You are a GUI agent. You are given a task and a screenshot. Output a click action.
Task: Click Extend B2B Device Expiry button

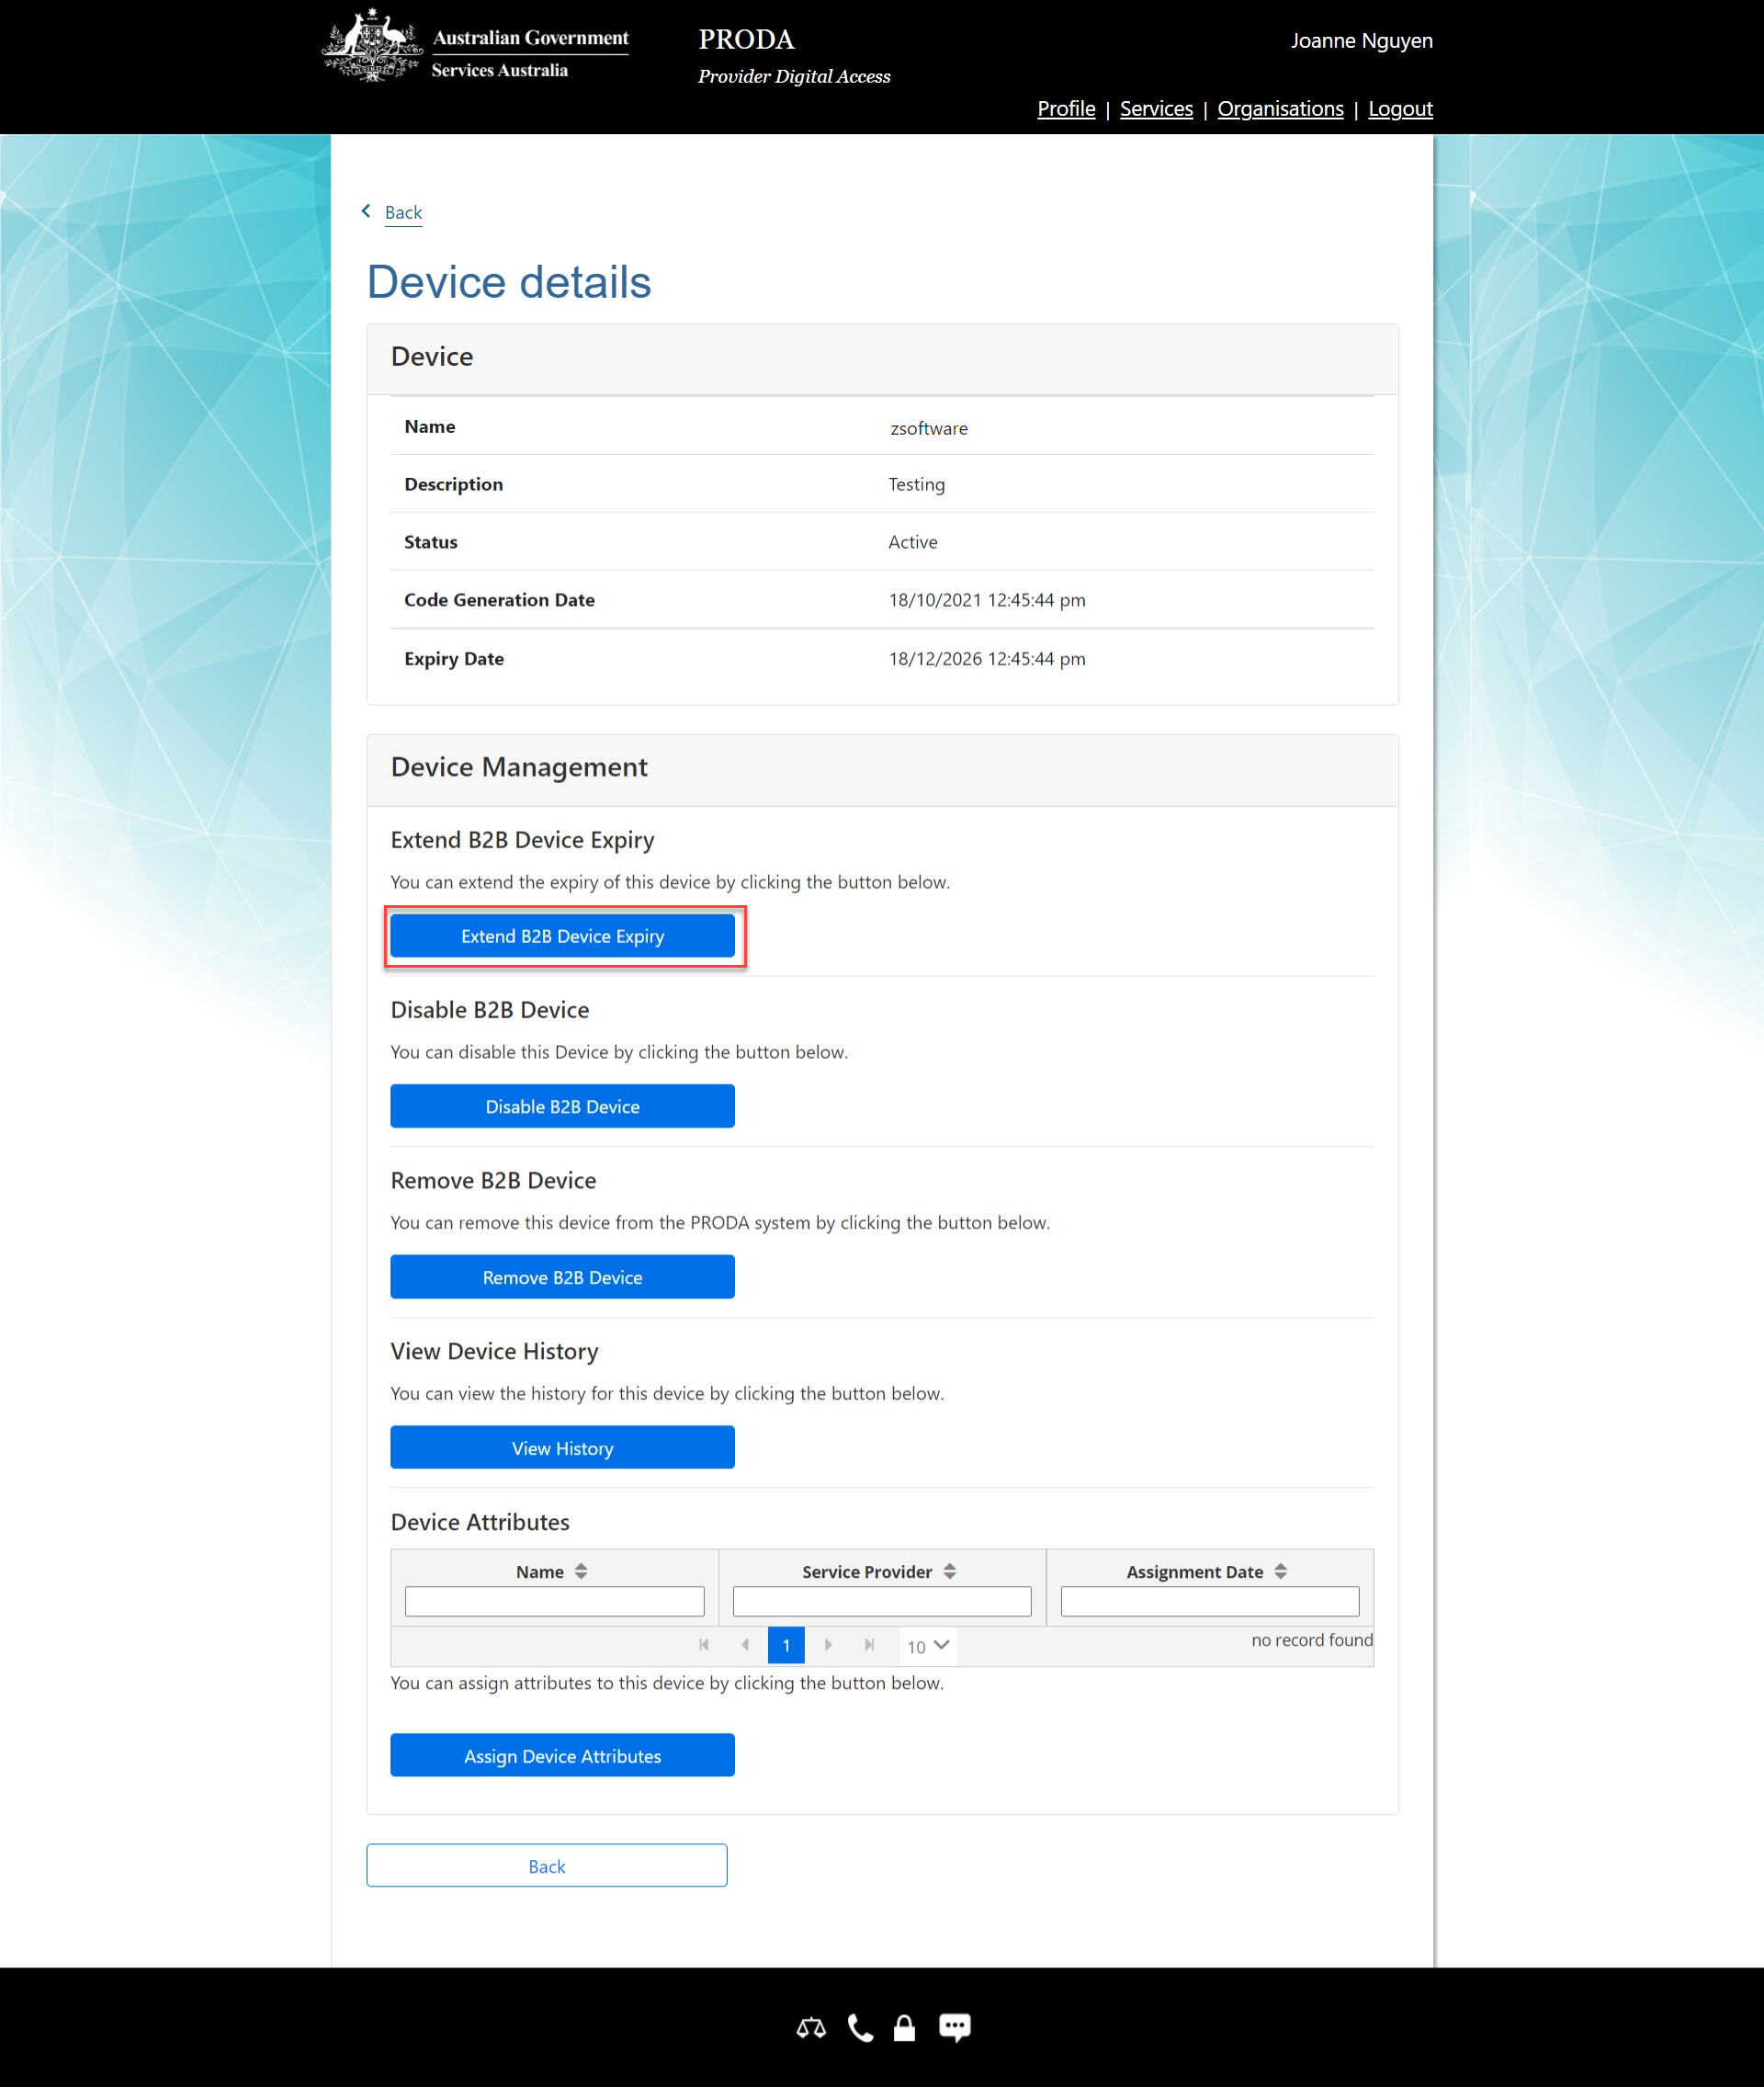pyautogui.click(x=562, y=936)
